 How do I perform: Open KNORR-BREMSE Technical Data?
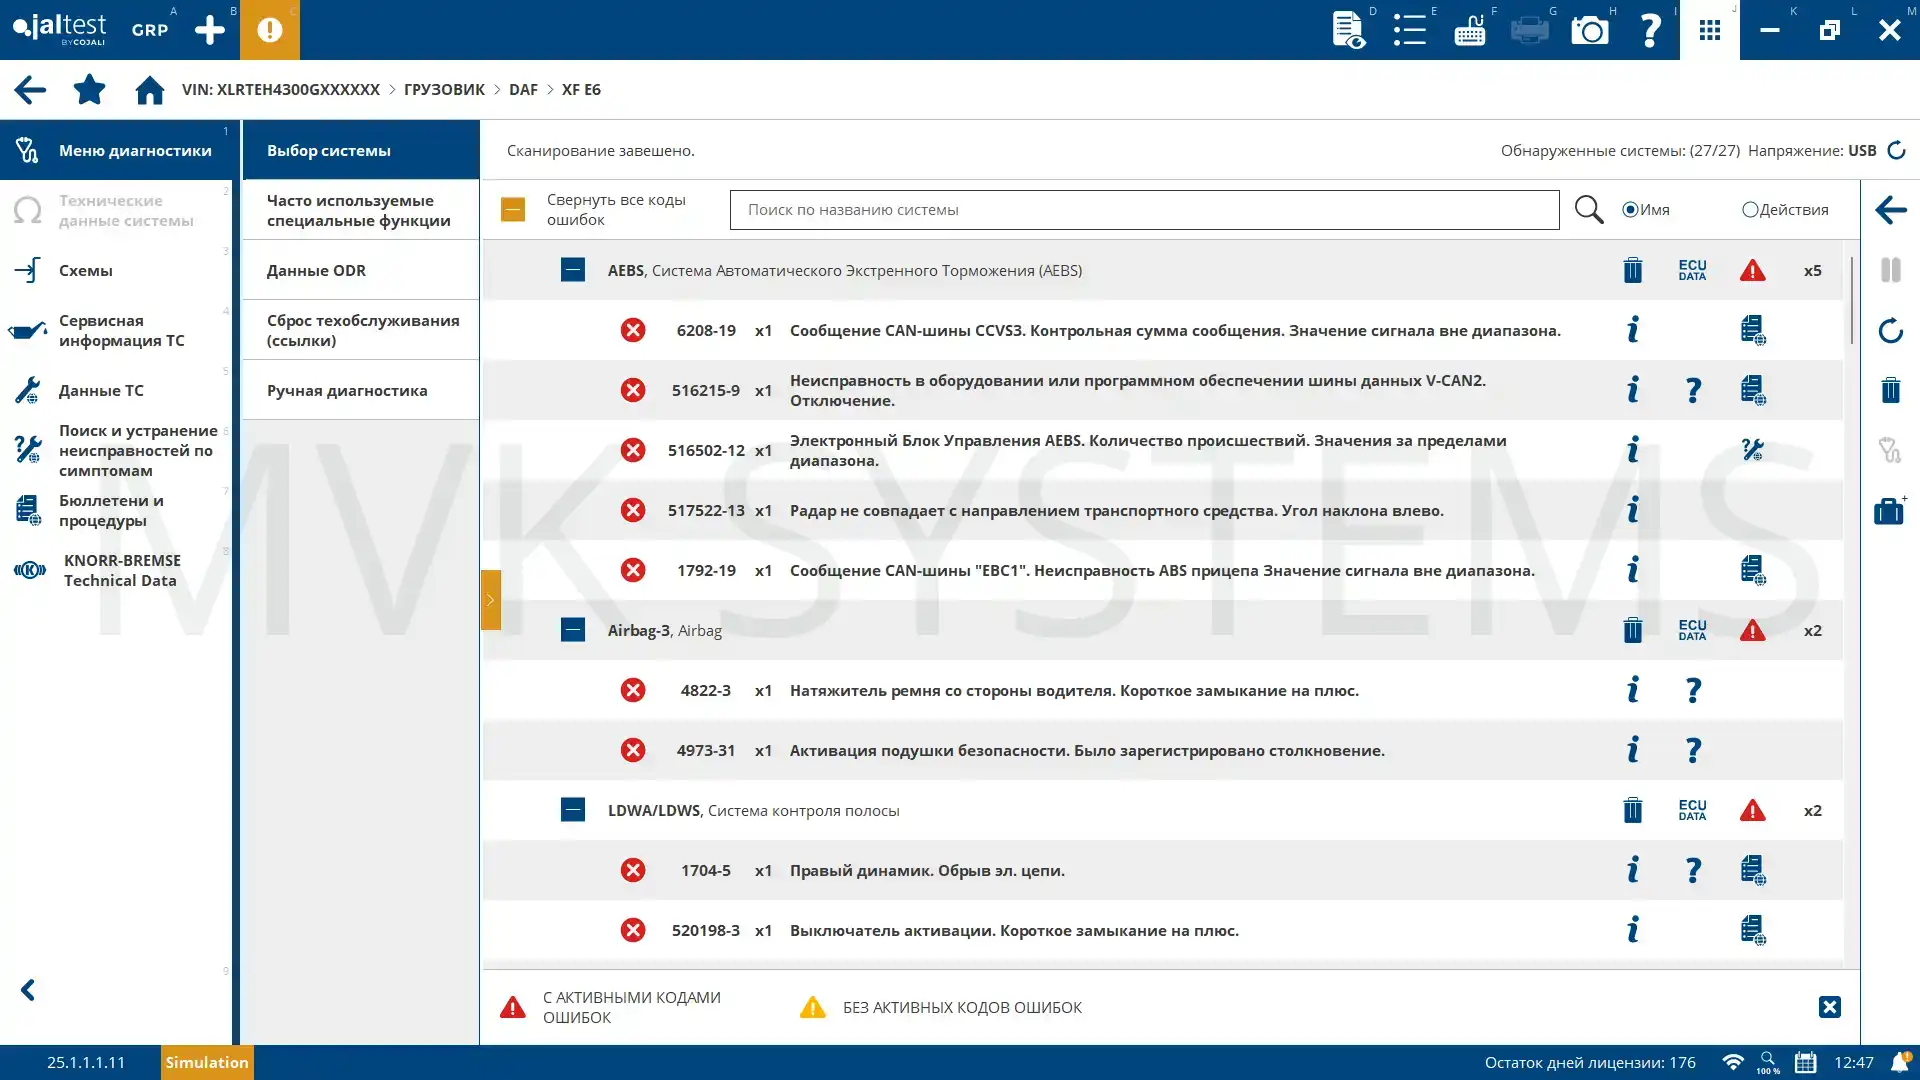pyautogui.click(x=116, y=570)
